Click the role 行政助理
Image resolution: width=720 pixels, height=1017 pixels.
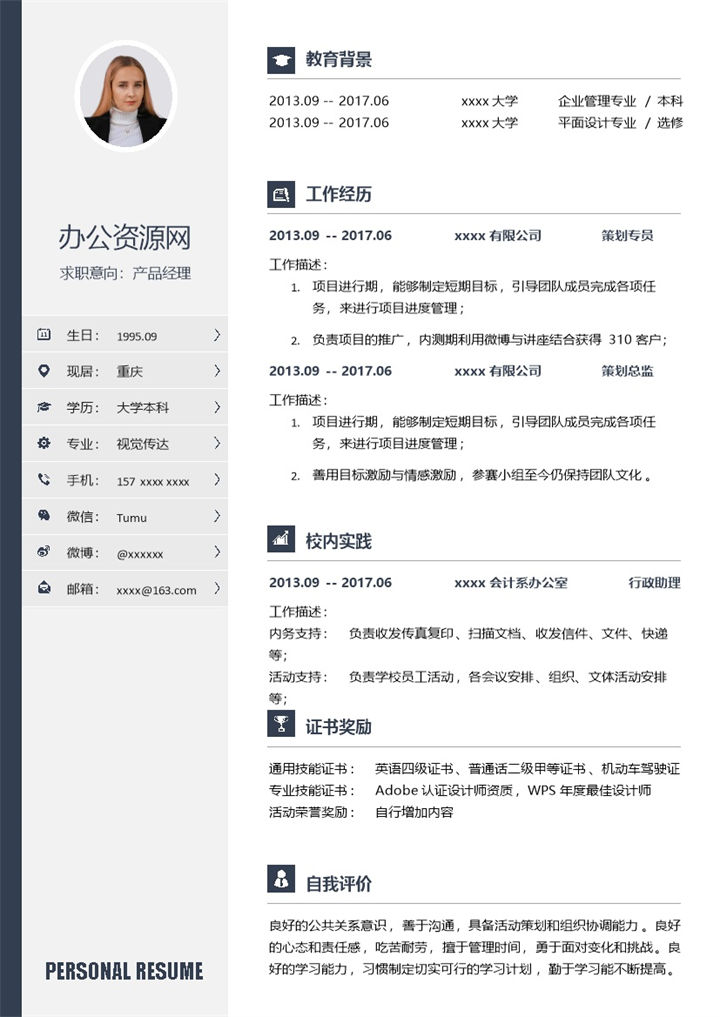(x=654, y=582)
